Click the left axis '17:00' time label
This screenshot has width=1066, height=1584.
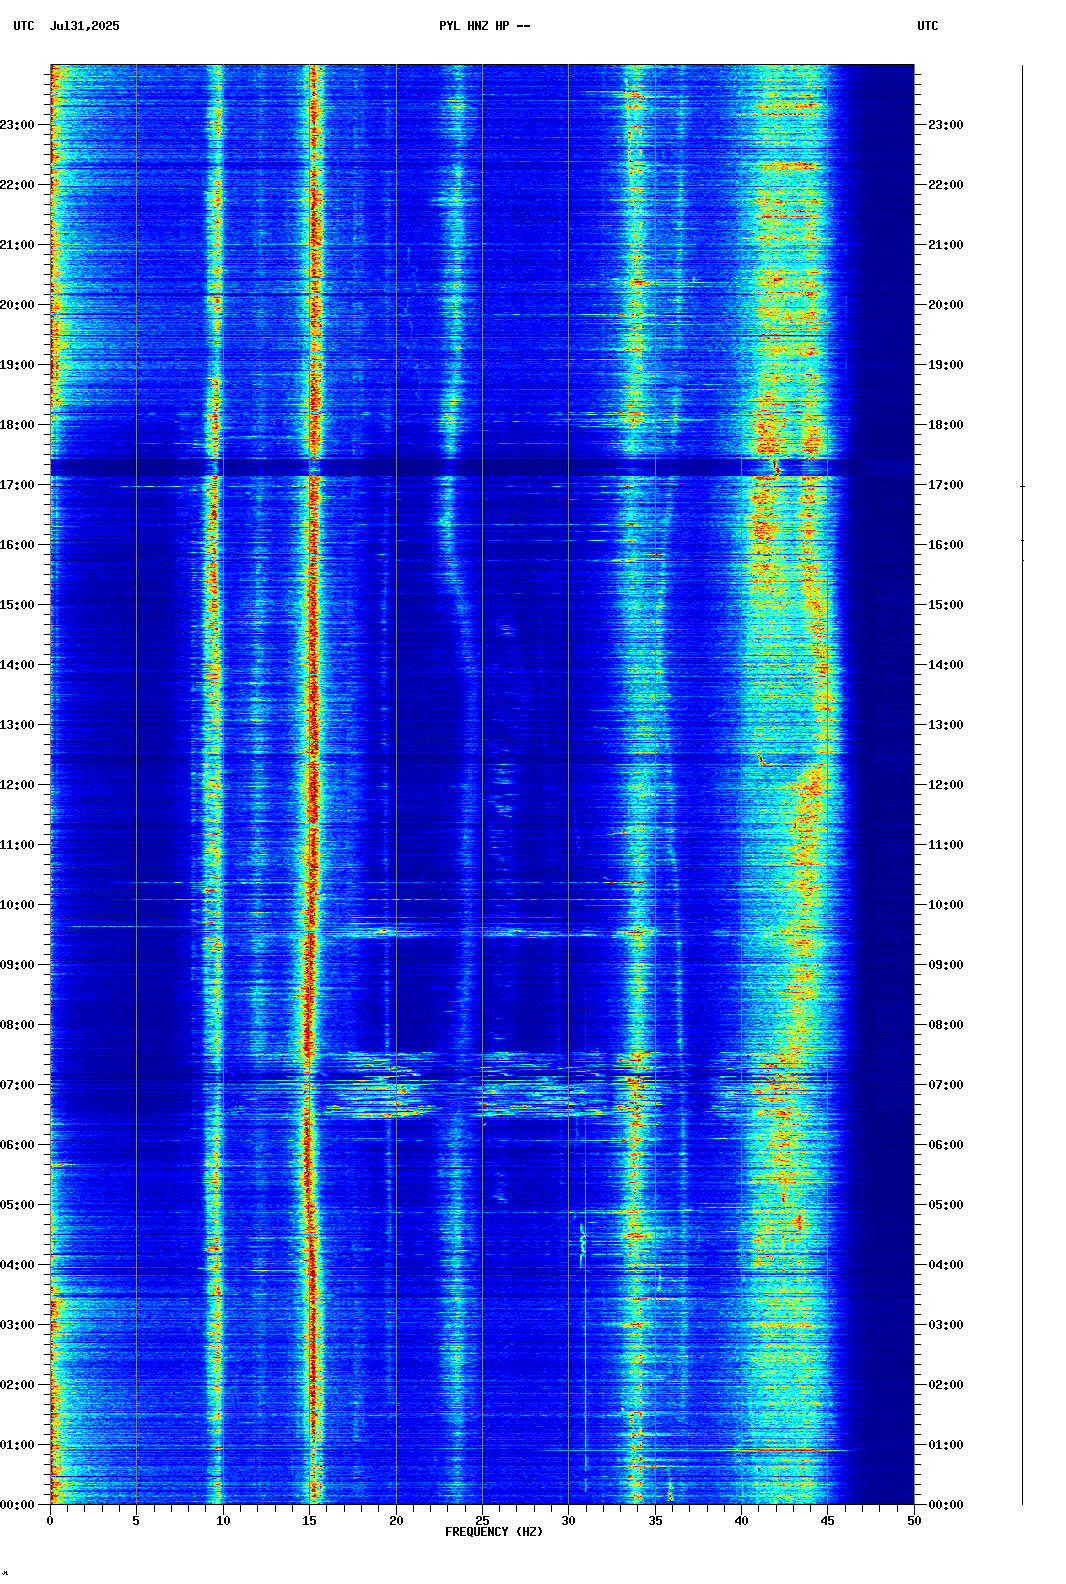click(17, 485)
